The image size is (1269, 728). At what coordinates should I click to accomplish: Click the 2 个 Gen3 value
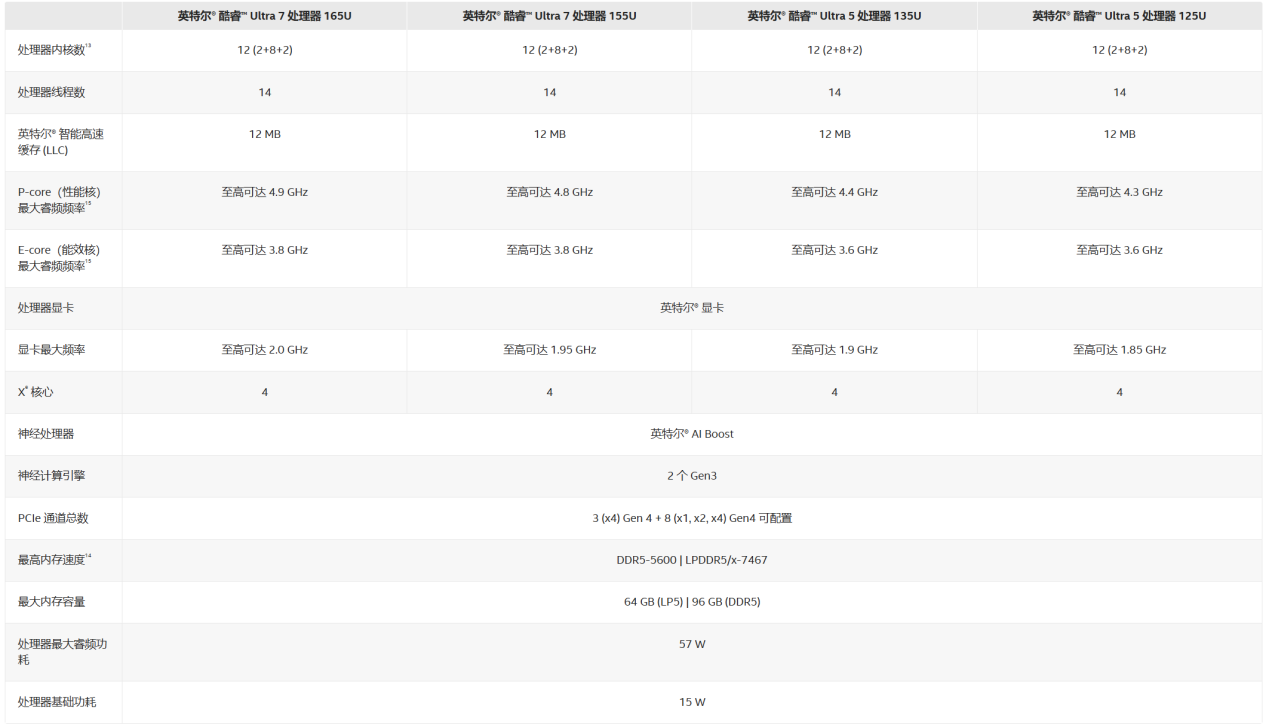point(692,476)
